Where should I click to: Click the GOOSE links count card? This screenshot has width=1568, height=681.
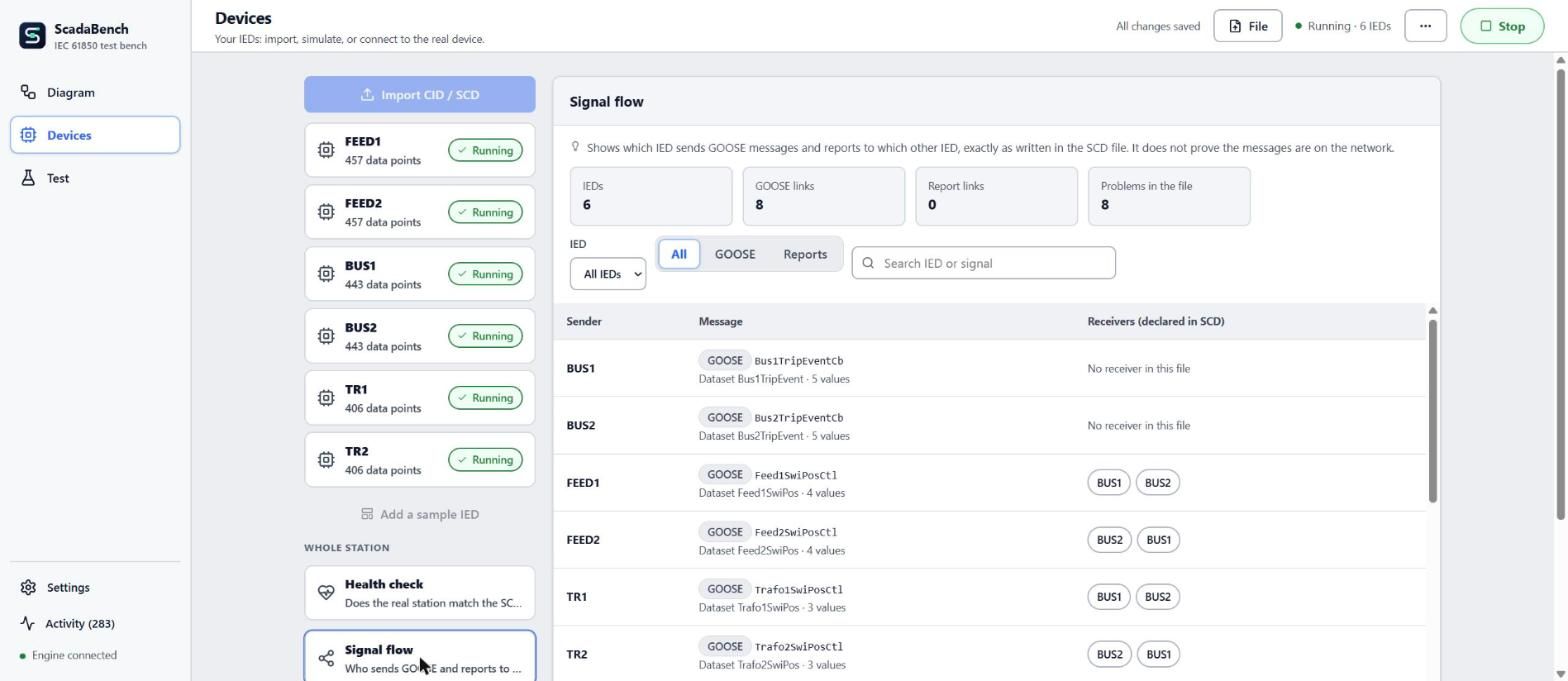pos(824,196)
